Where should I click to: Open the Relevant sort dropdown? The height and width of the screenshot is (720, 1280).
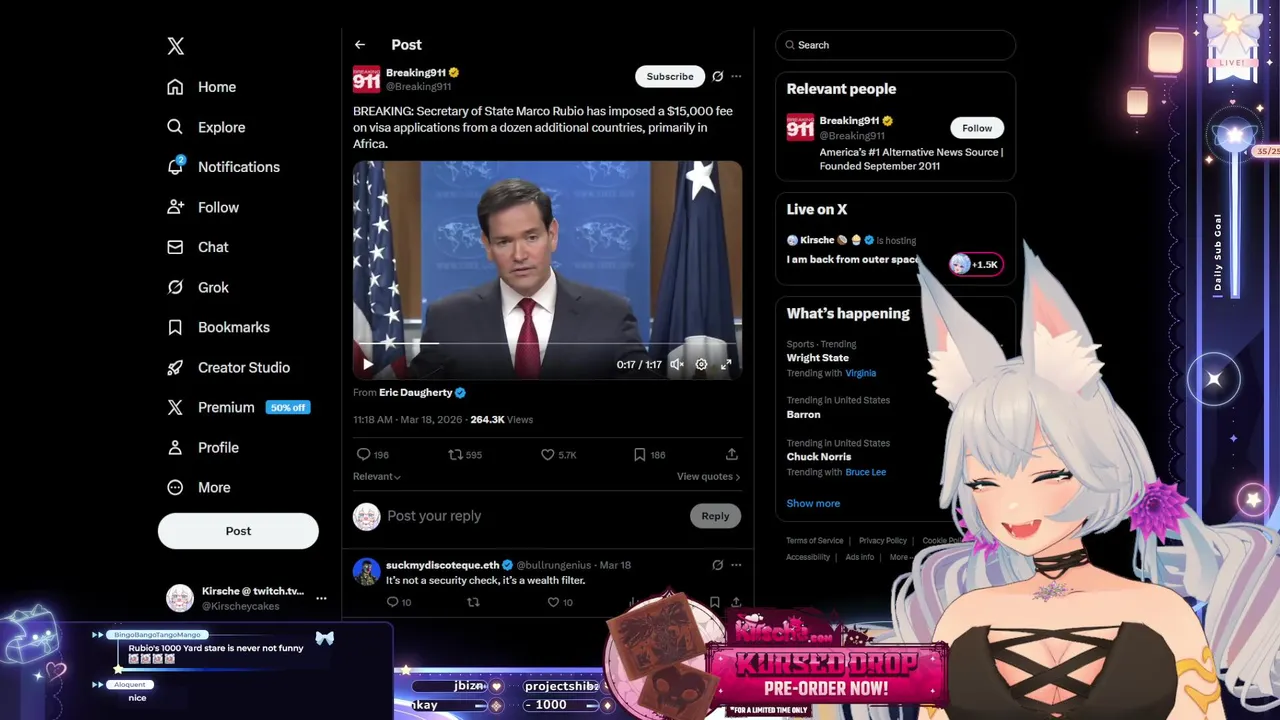pyautogui.click(x=377, y=476)
